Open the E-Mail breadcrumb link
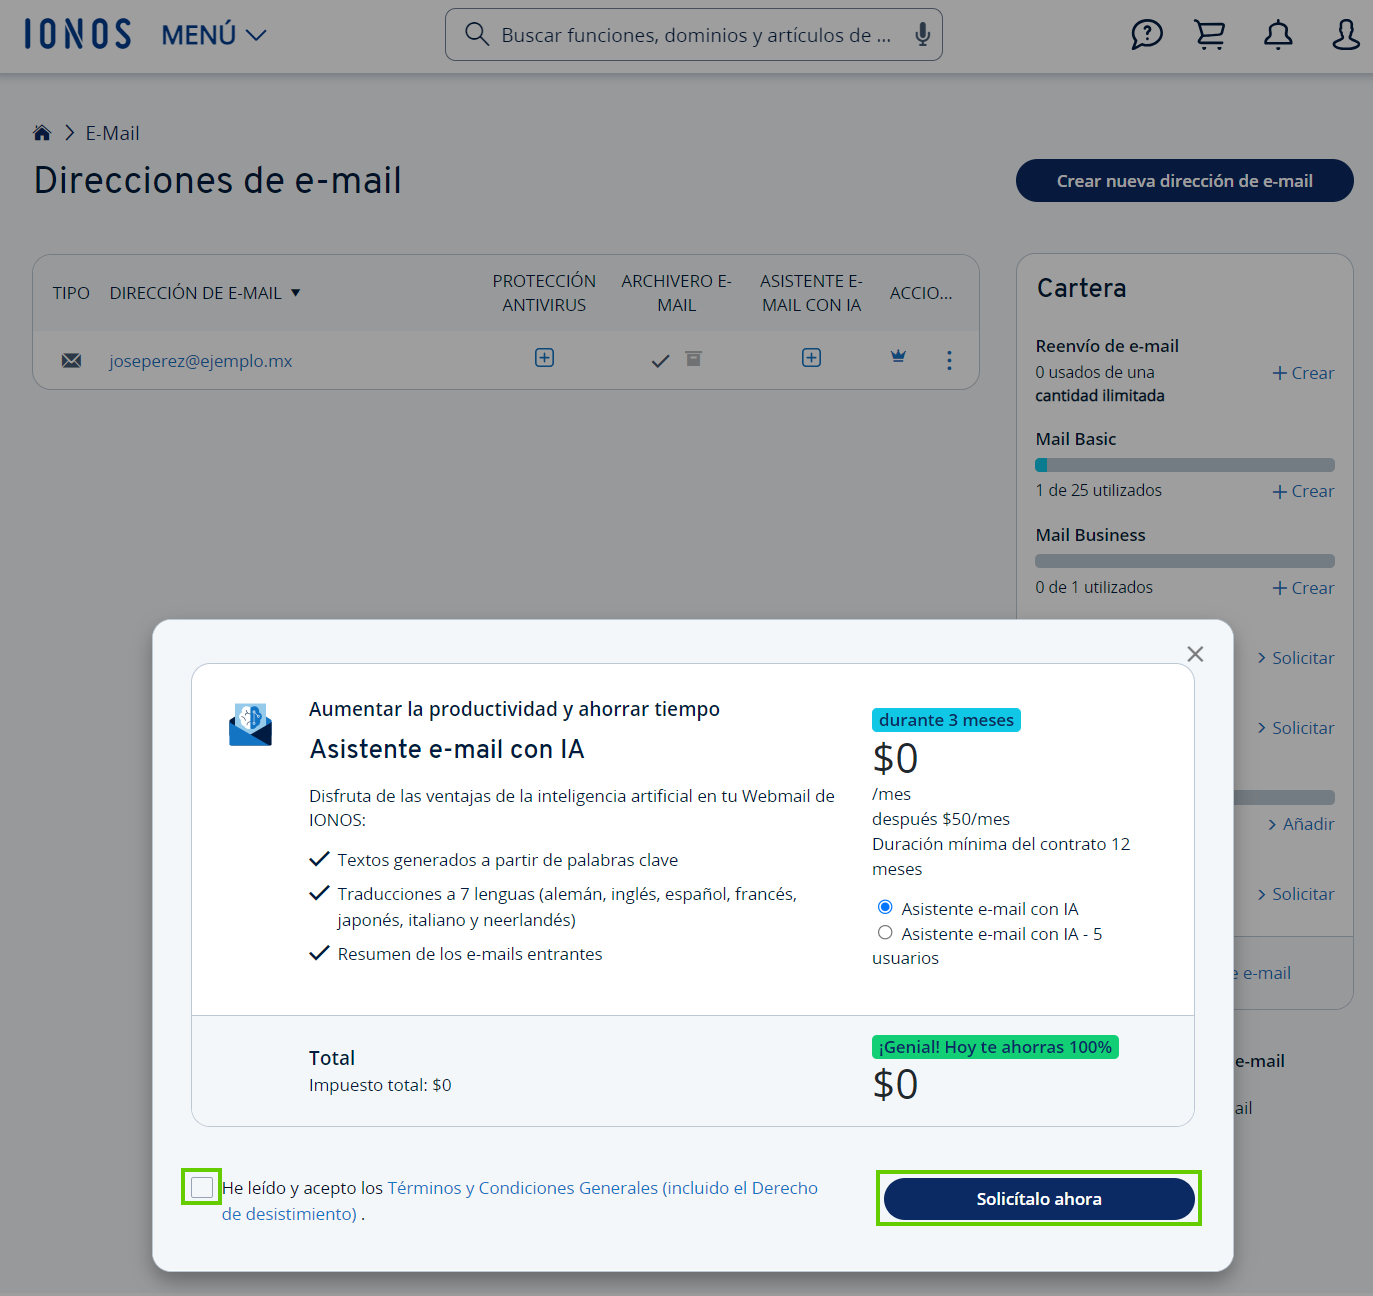This screenshot has width=1373, height=1296. pos(112,133)
